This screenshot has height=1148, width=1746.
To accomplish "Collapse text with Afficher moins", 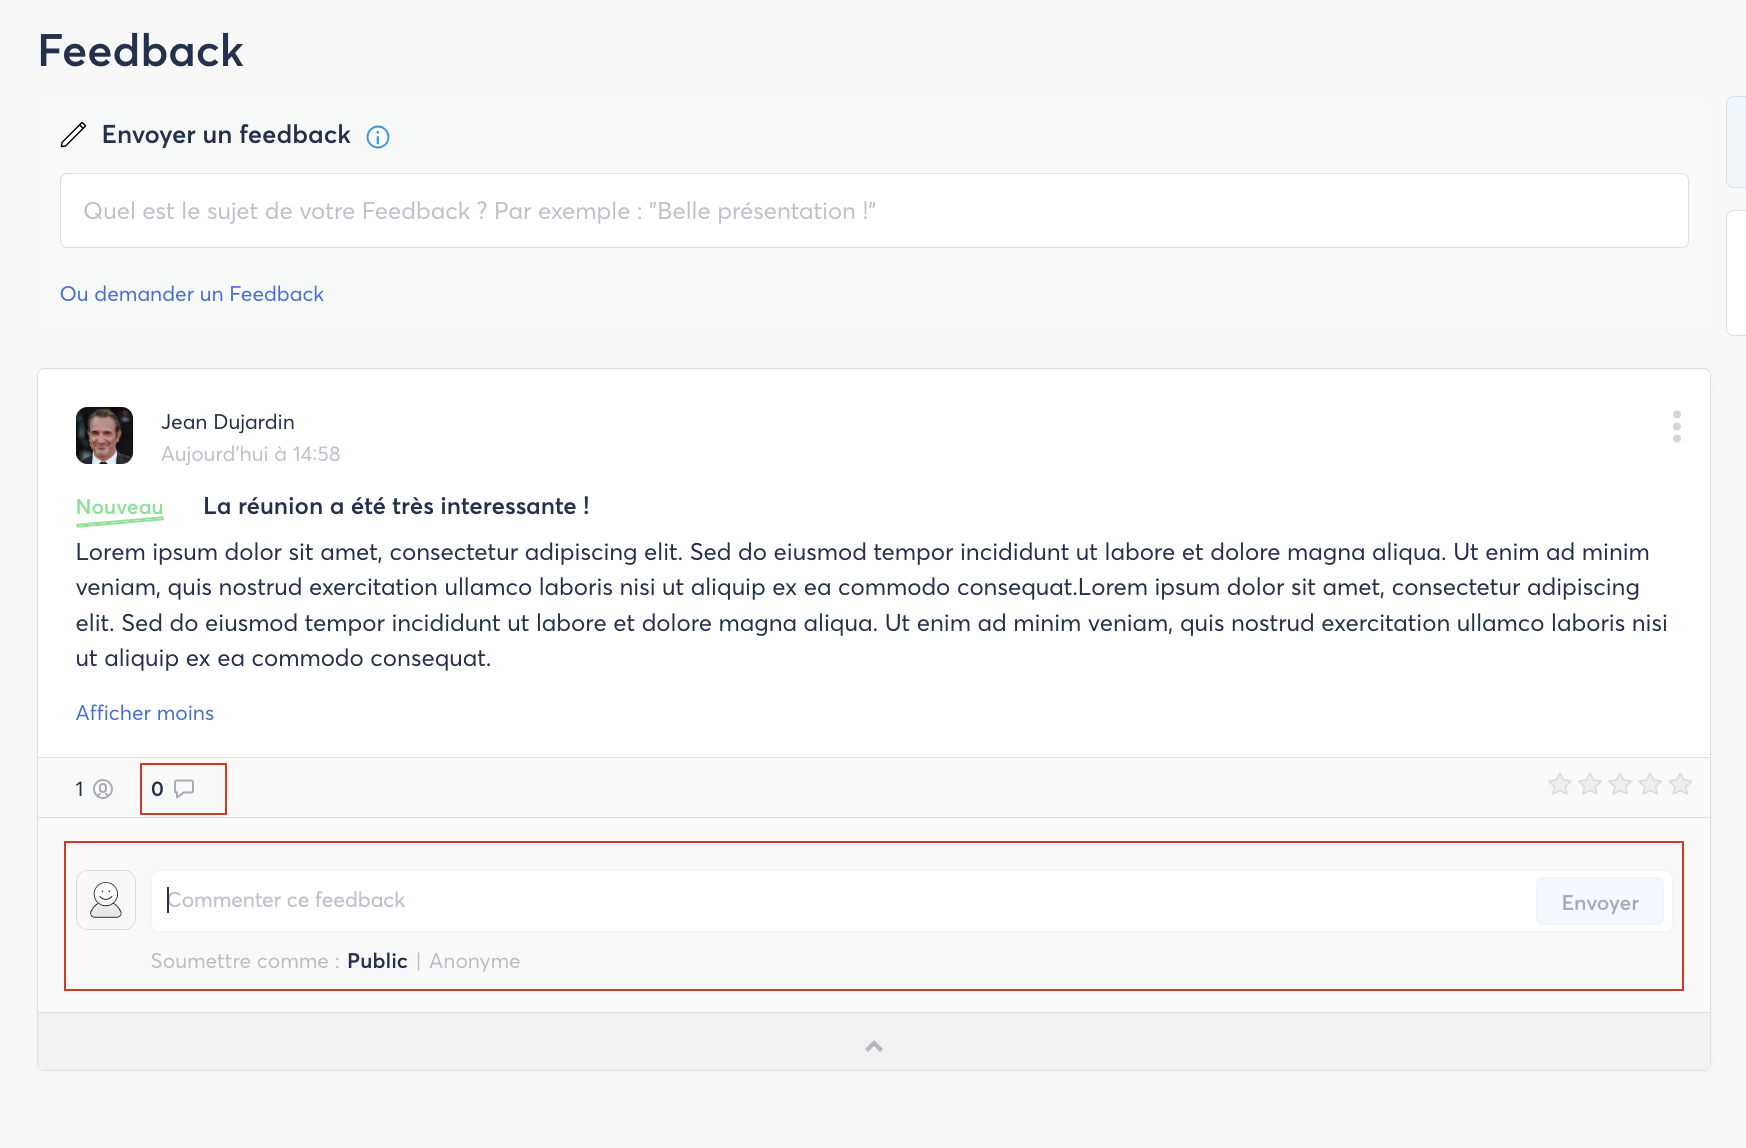I will 145,713.
